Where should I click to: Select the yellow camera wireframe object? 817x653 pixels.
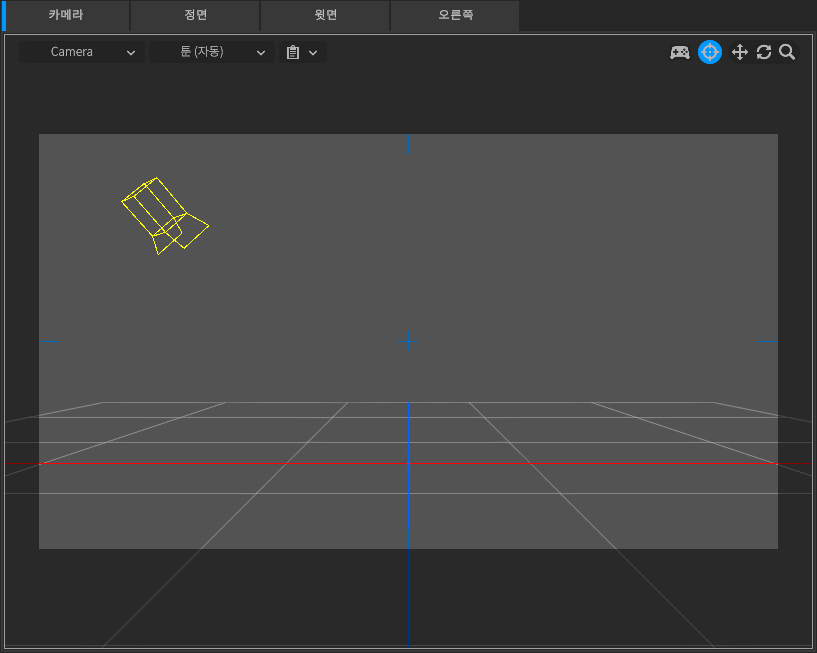pyautogui.click(x=160, y=214)
